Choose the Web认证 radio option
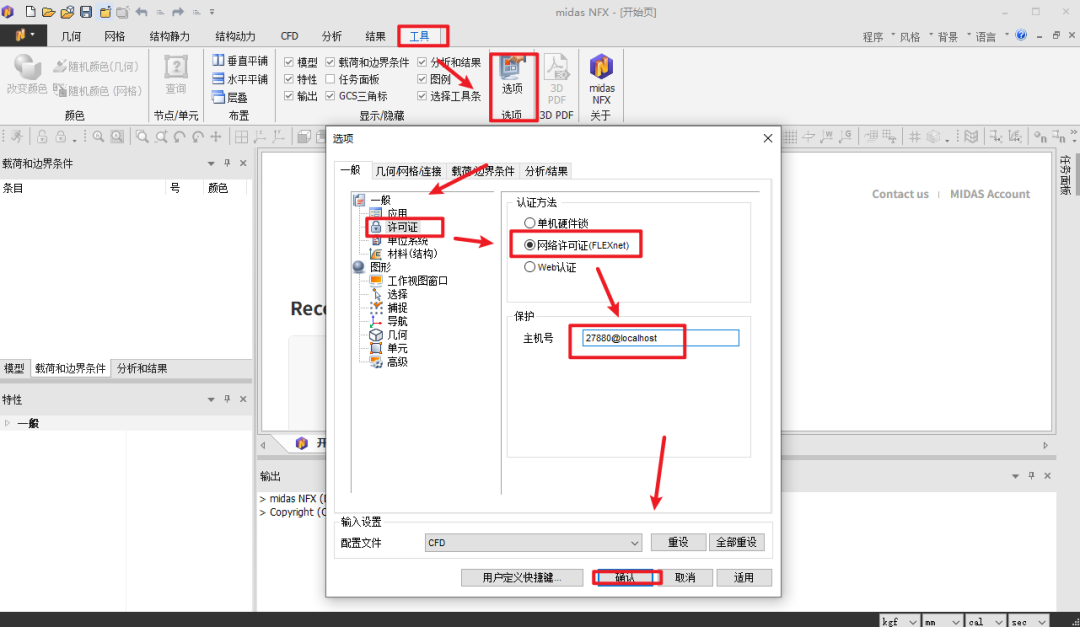This screenshot has height=627, width=1080. coord(529,267)
